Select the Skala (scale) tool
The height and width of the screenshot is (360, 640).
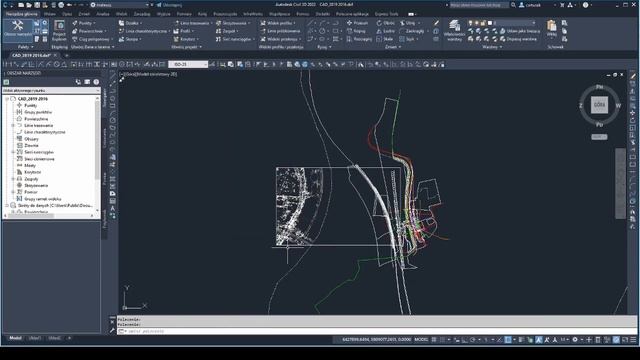point(384,39)
